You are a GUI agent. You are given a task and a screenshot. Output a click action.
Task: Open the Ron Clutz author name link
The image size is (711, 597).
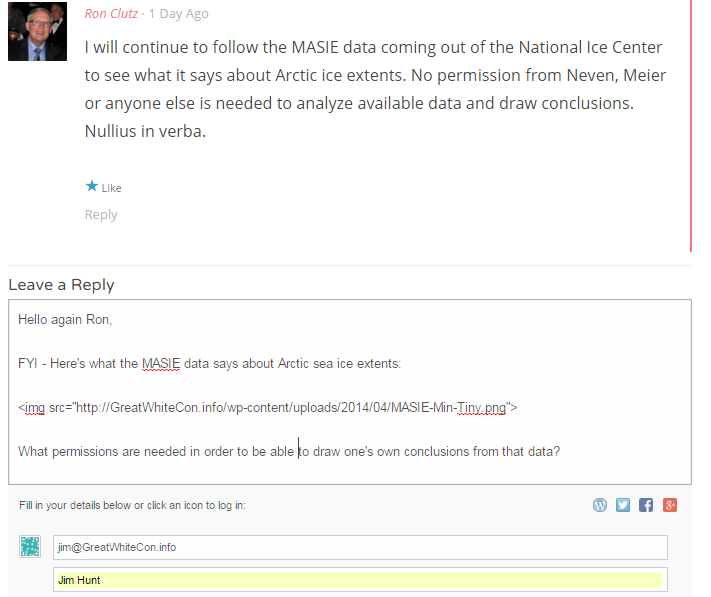(111, 14)
